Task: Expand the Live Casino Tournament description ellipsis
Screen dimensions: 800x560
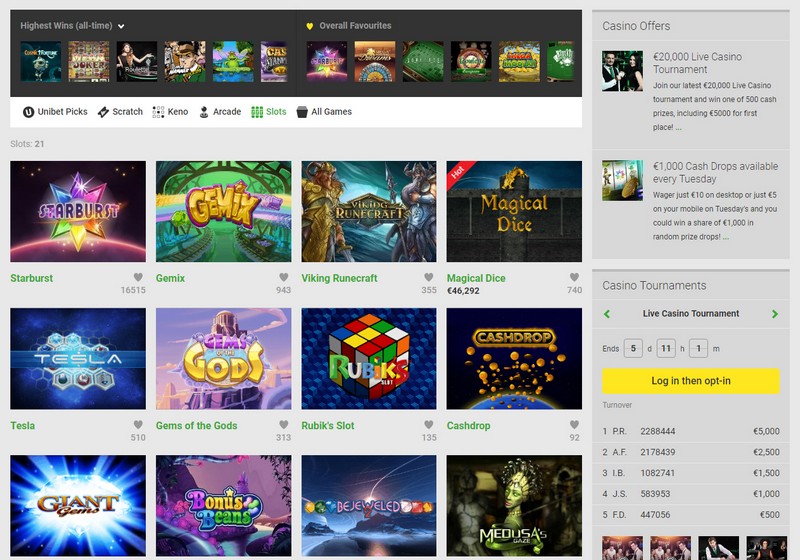Action: coord(679,128)
